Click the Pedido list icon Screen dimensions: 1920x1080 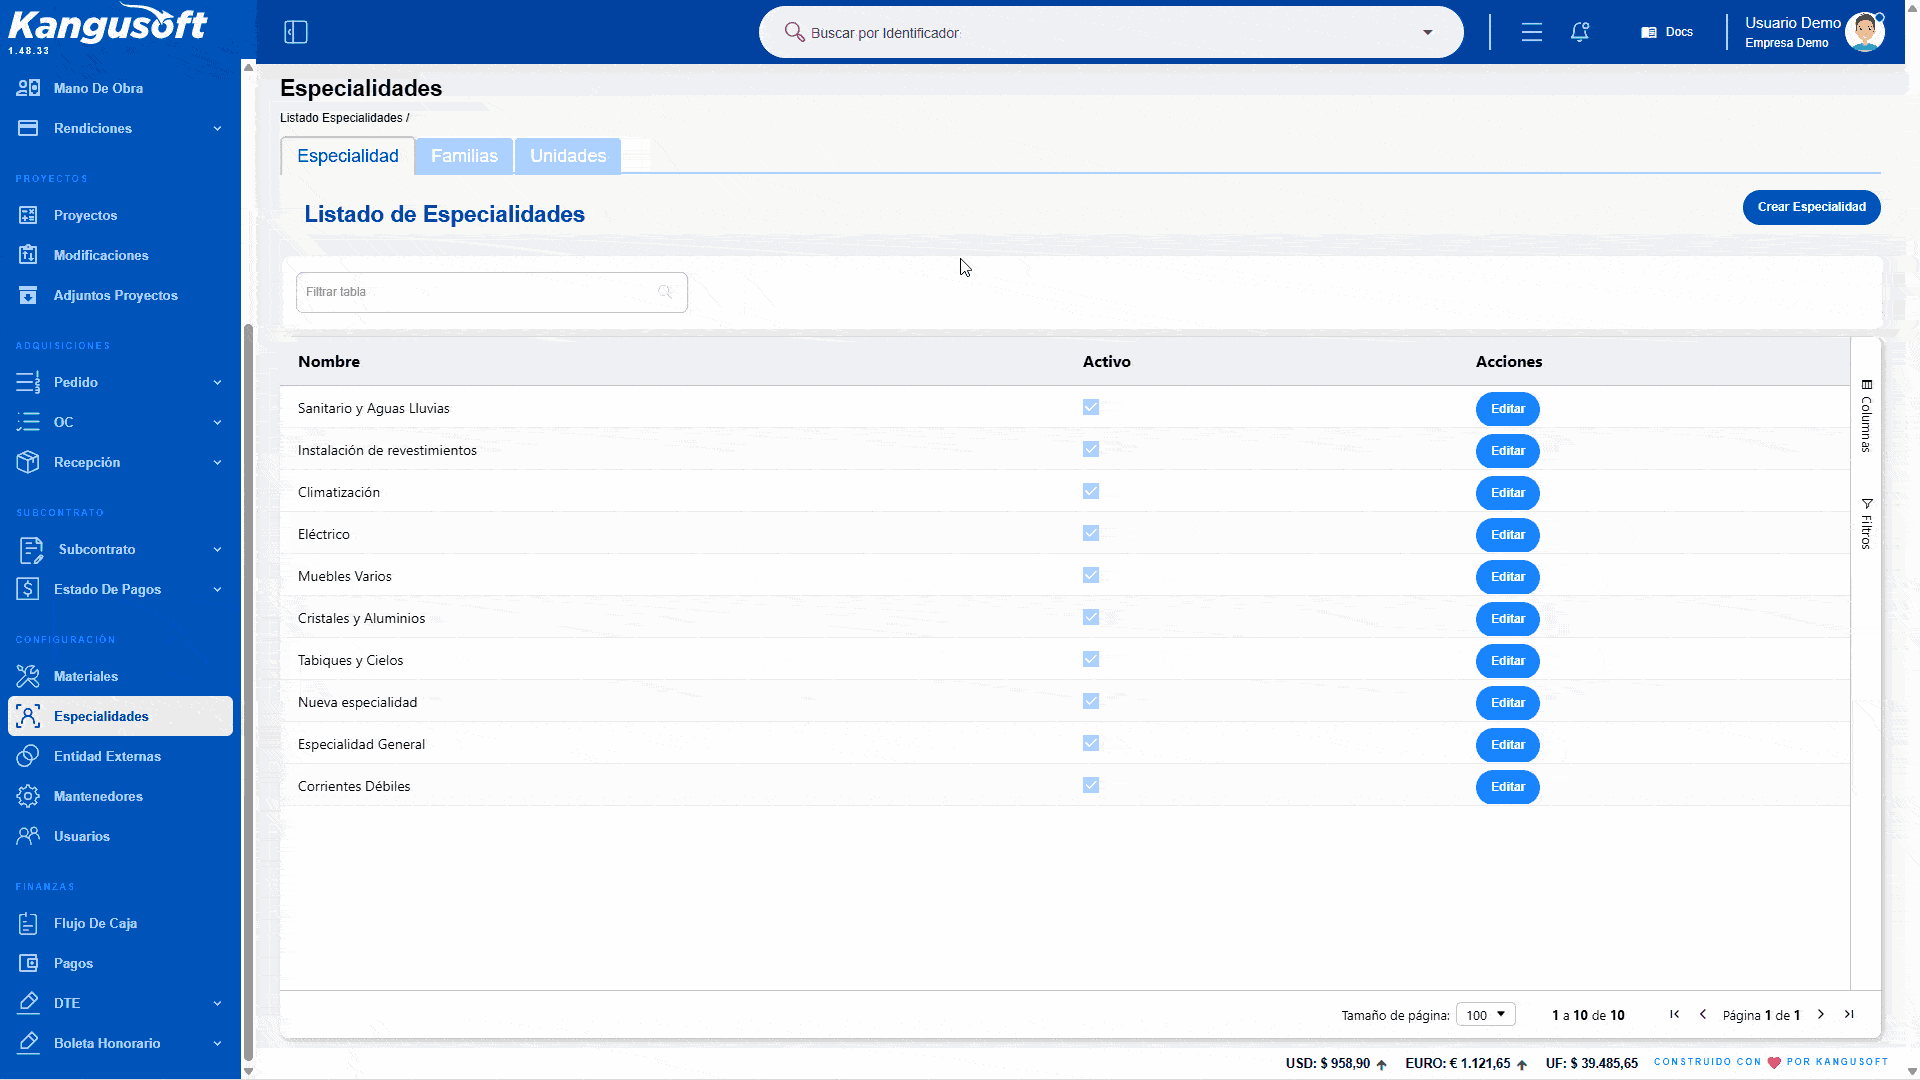tap(28, 382)
